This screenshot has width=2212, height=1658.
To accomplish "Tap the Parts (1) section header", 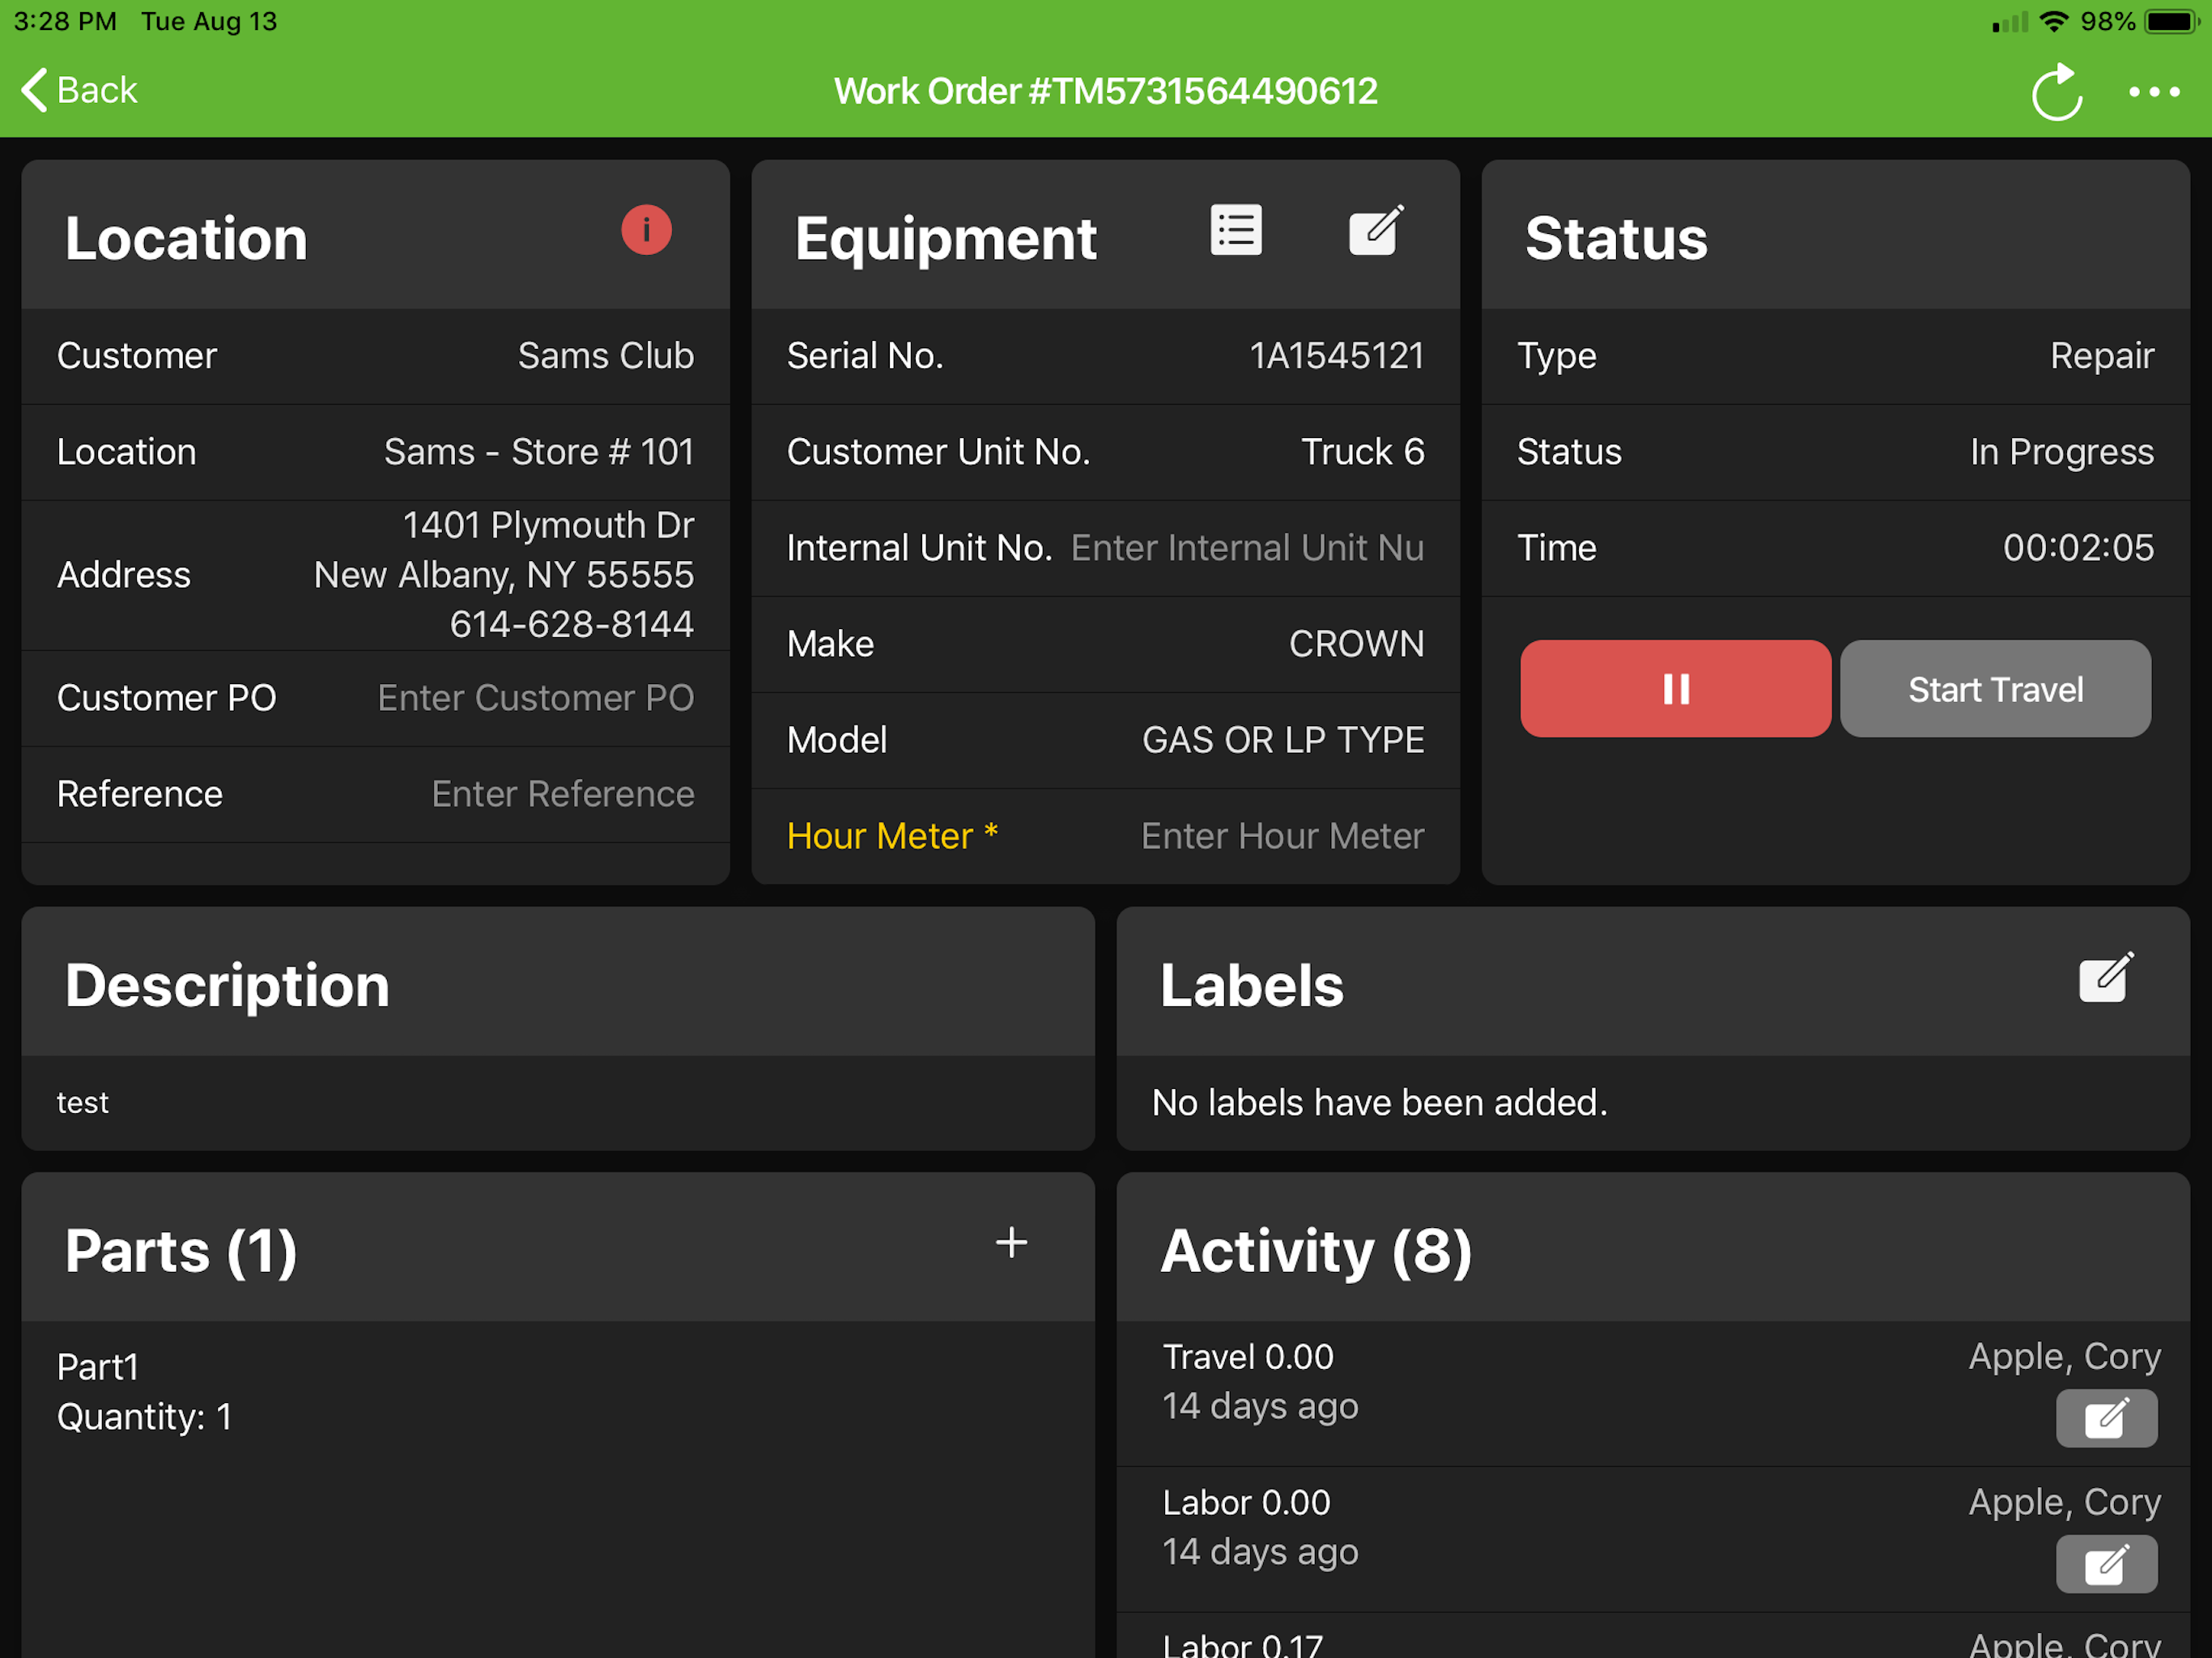I will click(x=181, y=1250).
